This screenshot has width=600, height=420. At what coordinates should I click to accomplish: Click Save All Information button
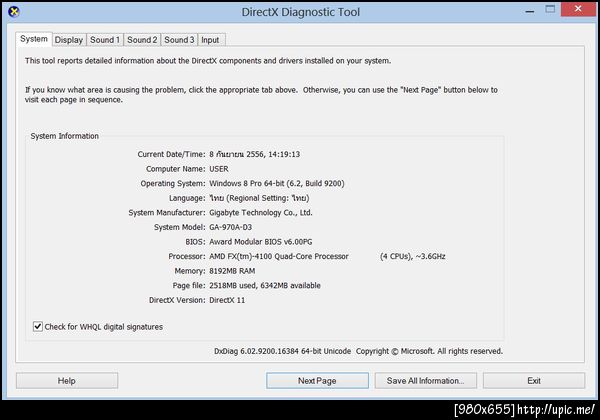point(426,381)
